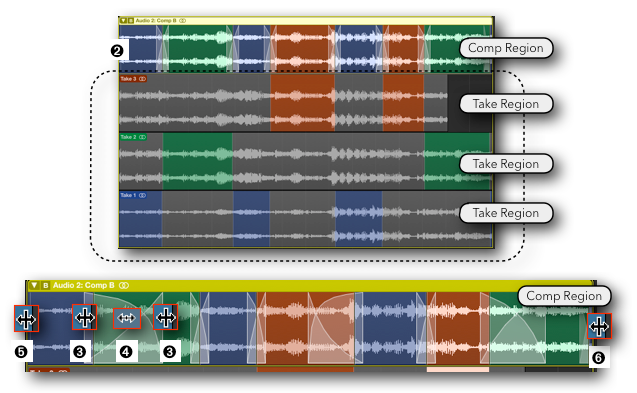Viewport: 637px width, 393px height.
Task: Select second orange selection in Take 3 lane
Action: pyautogui.click(x=403, y=102)
